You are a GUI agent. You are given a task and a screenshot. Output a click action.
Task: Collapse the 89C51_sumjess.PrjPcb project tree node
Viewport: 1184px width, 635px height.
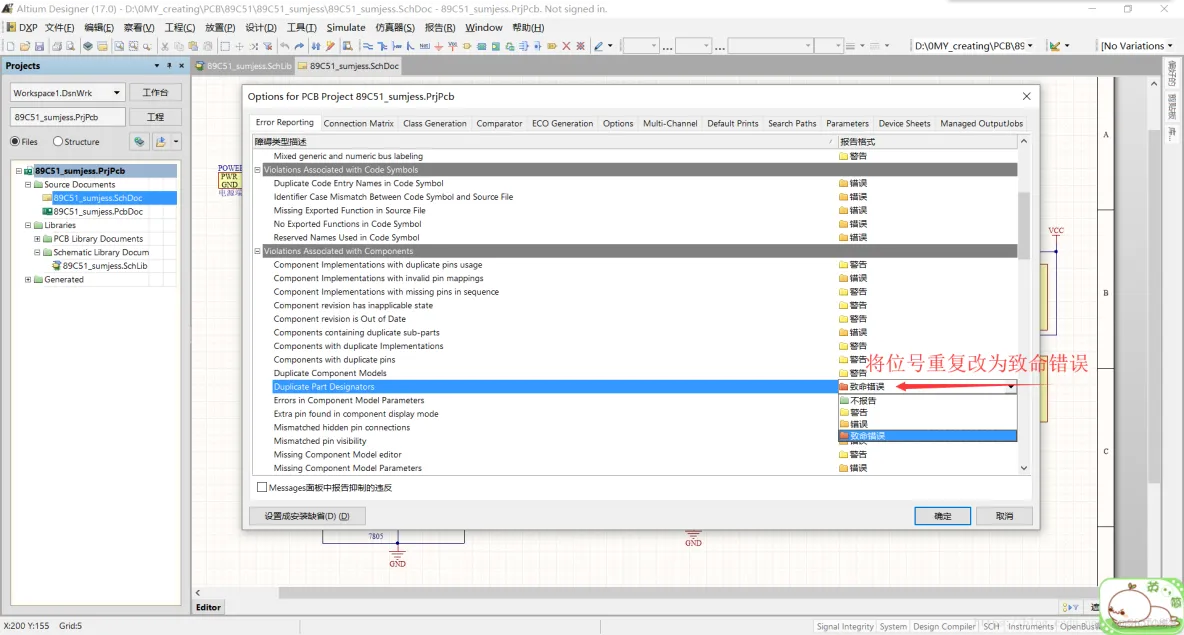point(19,171)
